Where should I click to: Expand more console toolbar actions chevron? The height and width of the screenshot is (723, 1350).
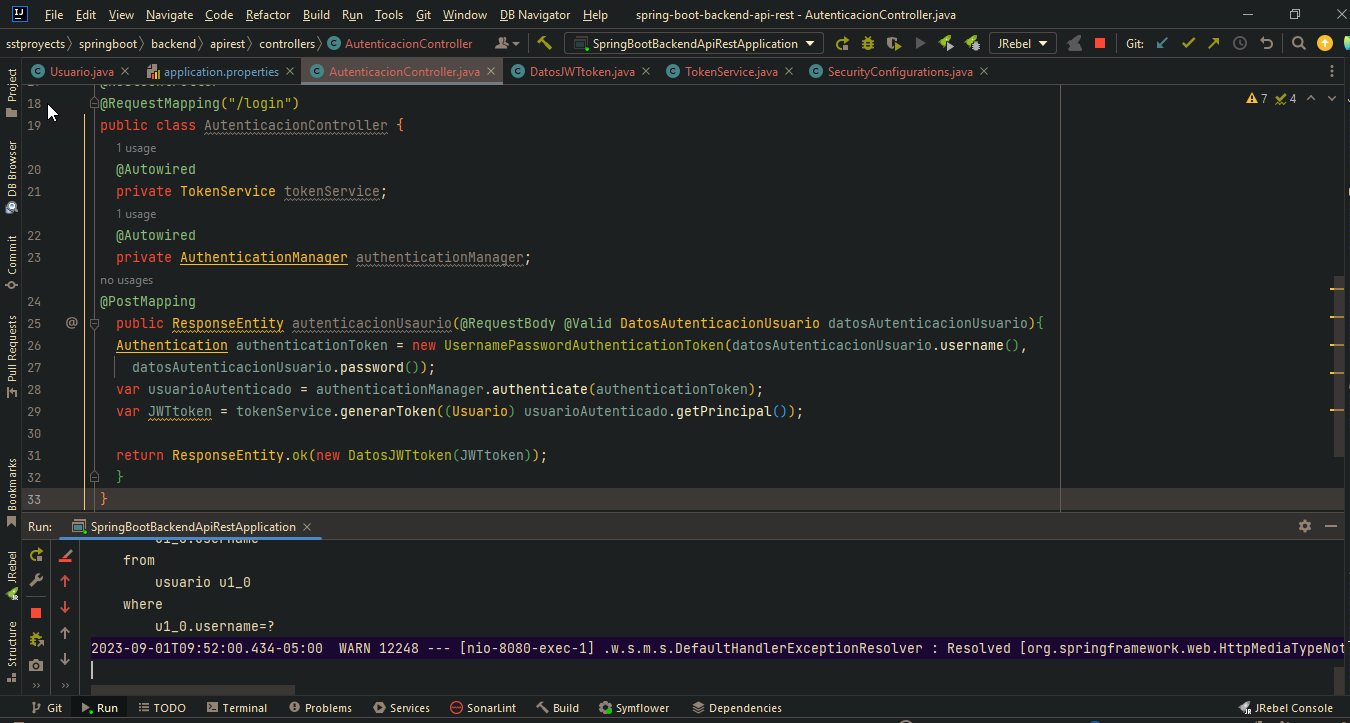click(x=65, y=686)
